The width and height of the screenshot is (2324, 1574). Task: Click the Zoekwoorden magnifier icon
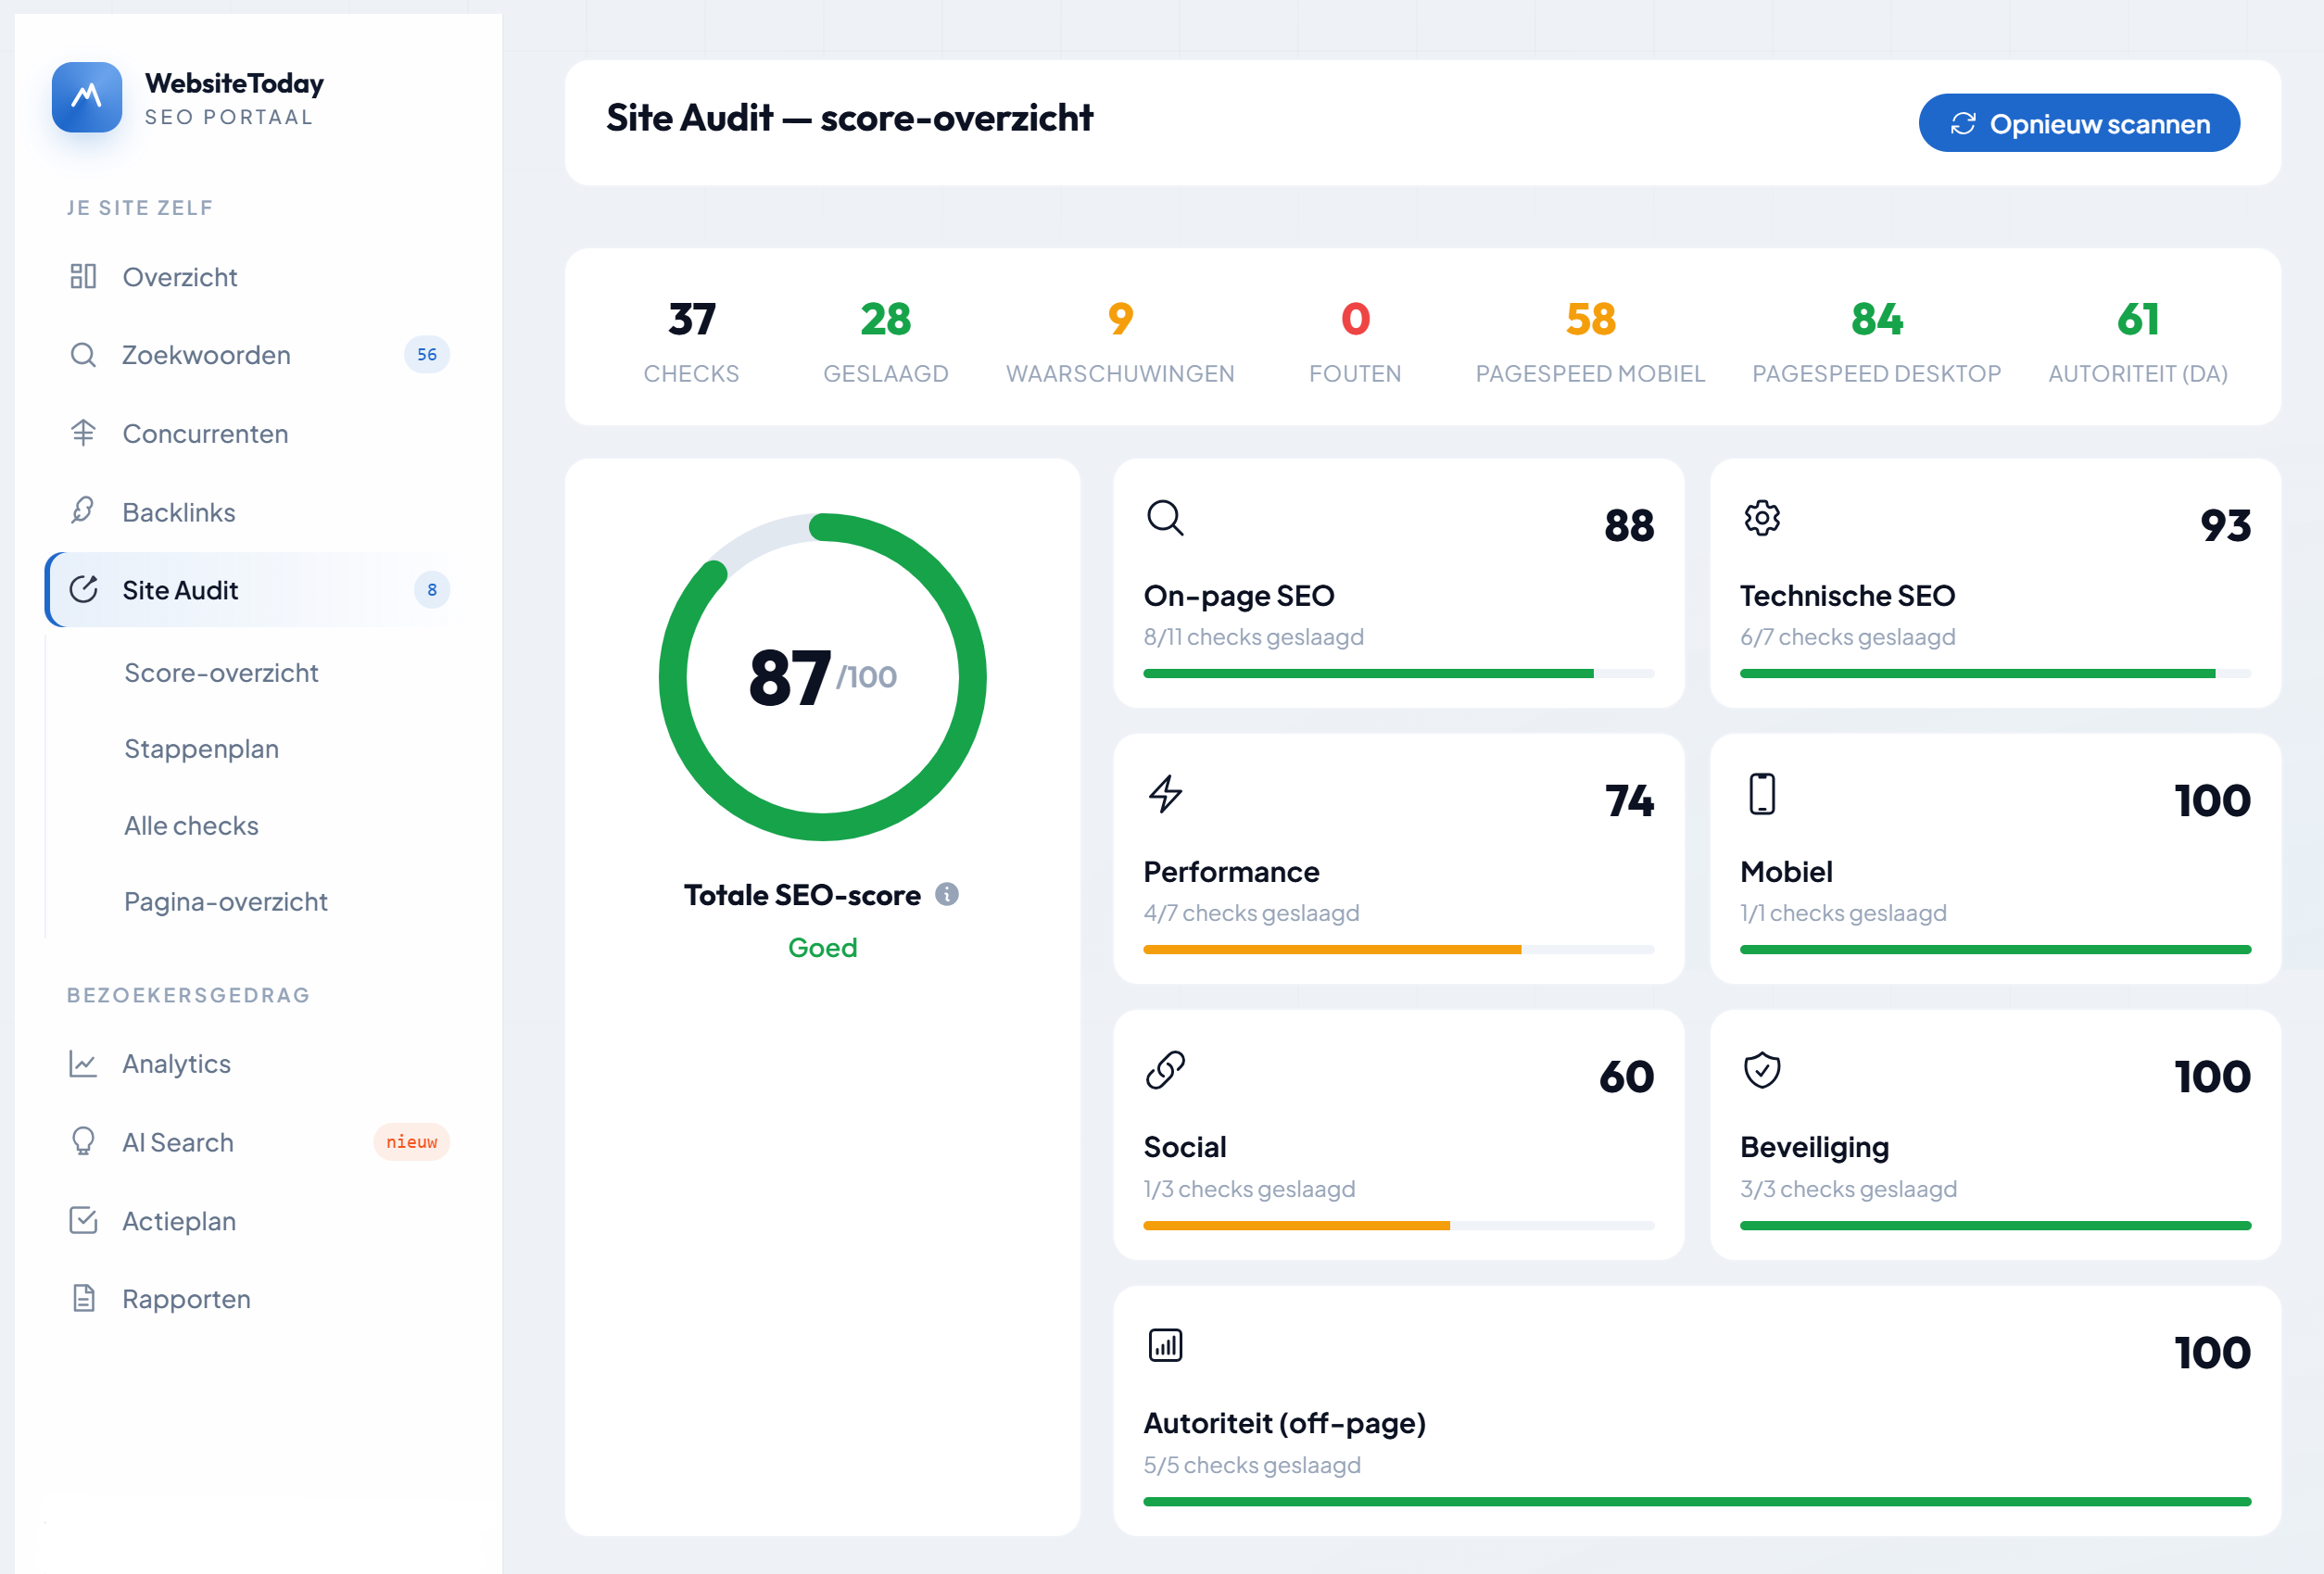point(83,355)
